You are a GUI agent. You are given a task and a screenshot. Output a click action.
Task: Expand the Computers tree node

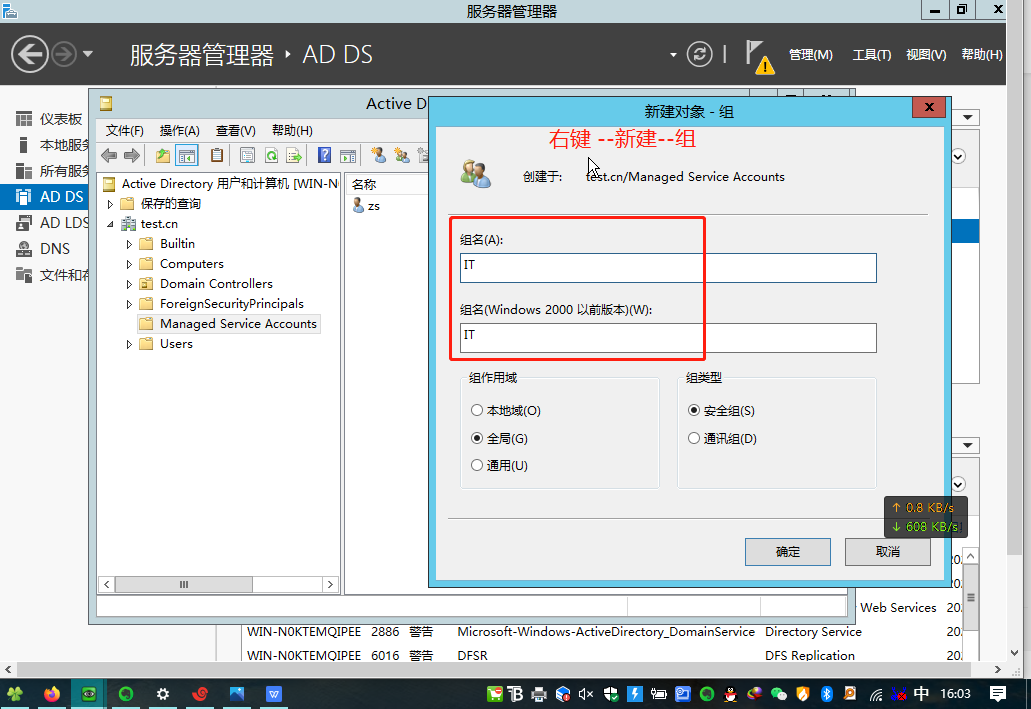point(129,264)
